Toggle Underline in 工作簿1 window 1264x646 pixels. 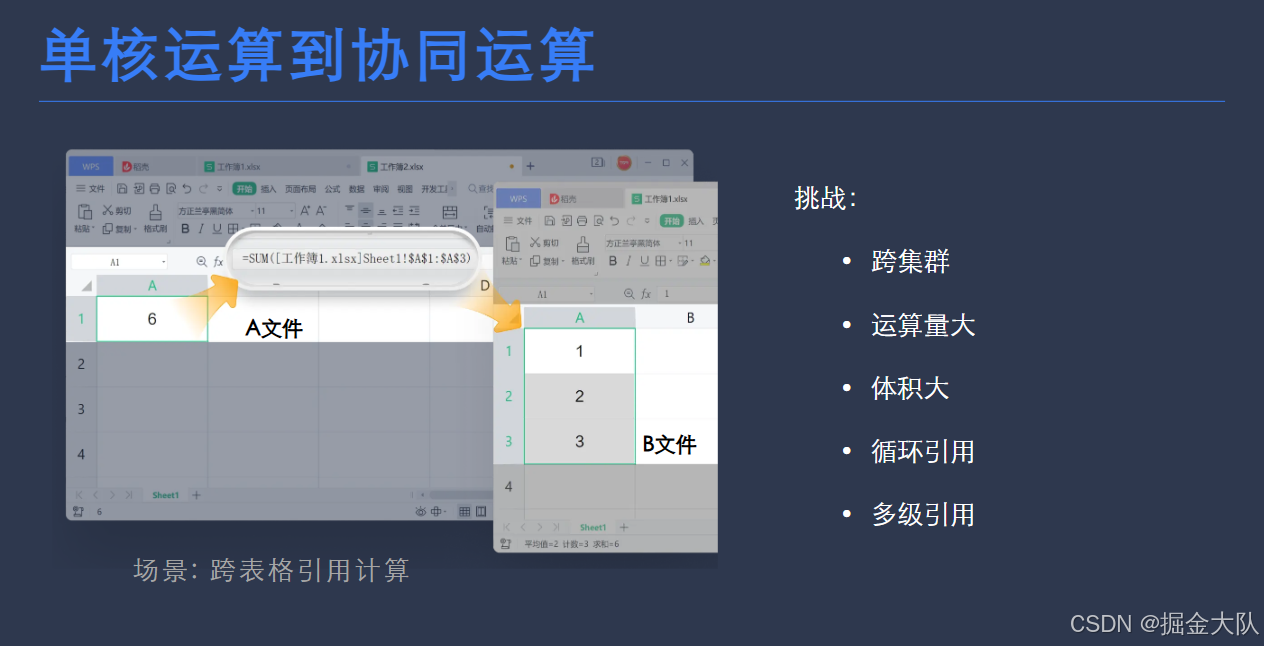645,261
